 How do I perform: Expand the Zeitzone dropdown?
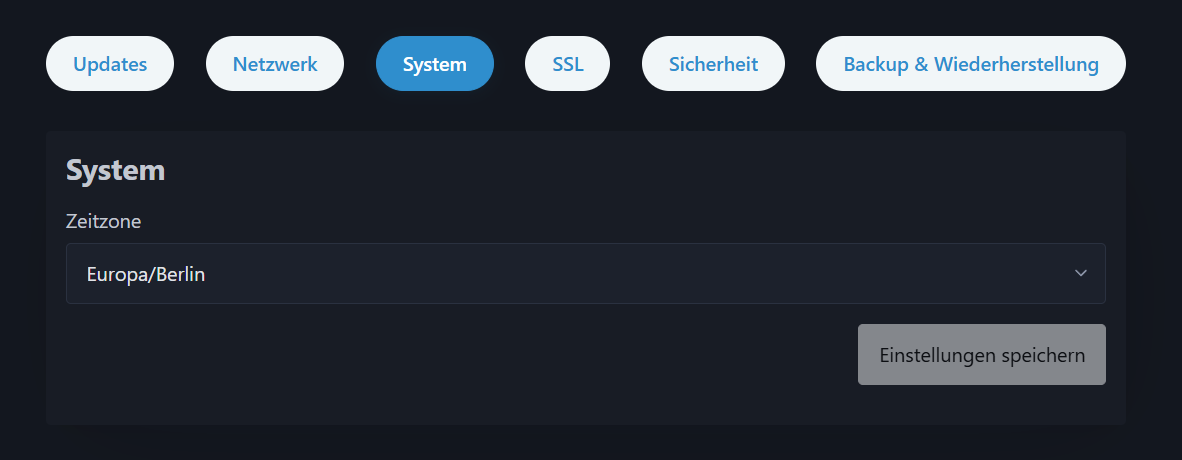tap(585, 273)
